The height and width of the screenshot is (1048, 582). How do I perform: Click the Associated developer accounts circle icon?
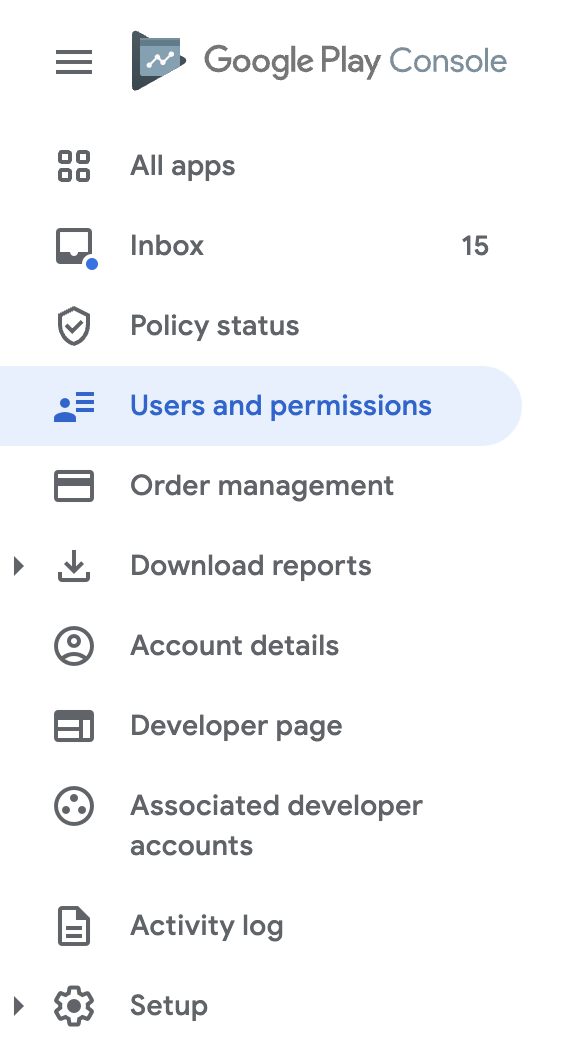tap(74, 806)
